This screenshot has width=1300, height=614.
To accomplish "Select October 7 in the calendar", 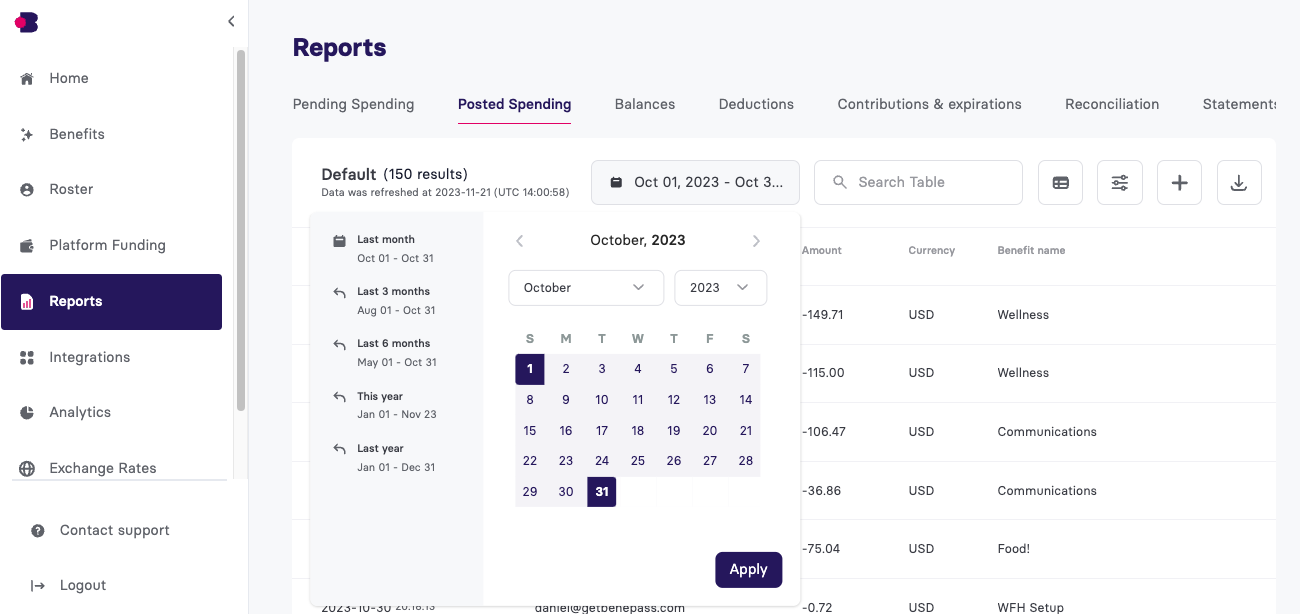I will coord(746,369).
